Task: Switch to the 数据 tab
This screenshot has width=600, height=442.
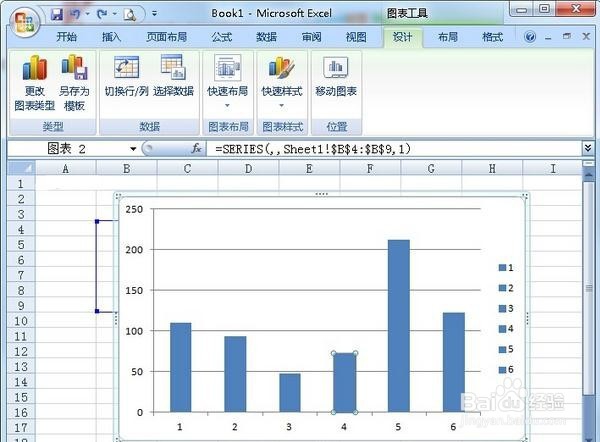Action: pos(266,37)
